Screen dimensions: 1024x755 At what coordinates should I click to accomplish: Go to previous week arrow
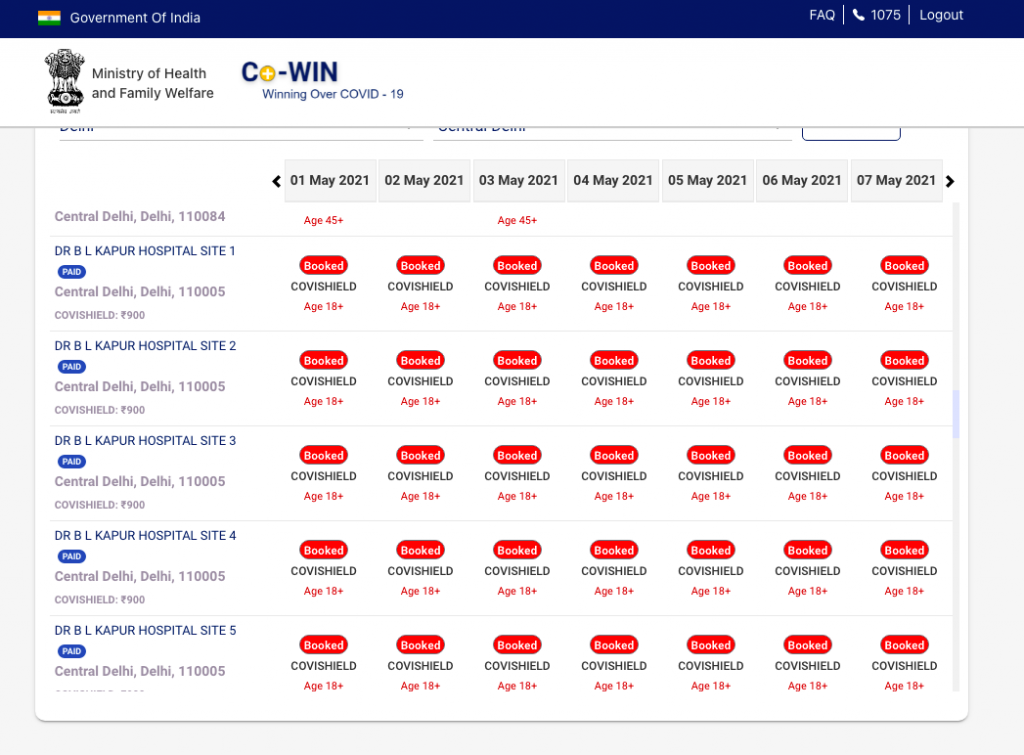(276, 182)
